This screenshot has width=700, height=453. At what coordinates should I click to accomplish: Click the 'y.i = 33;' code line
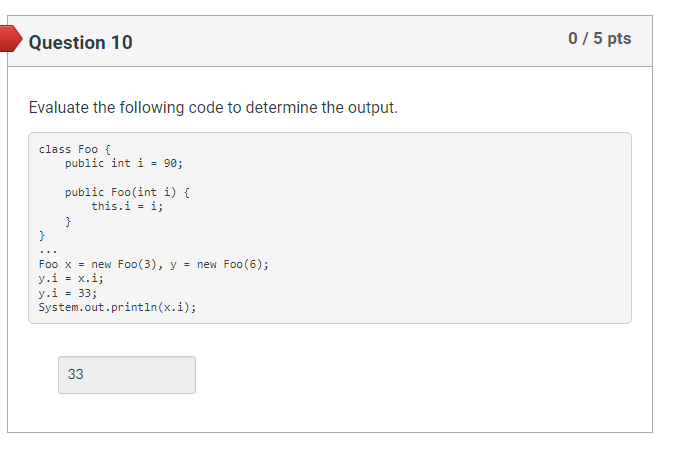pos(67,293)
